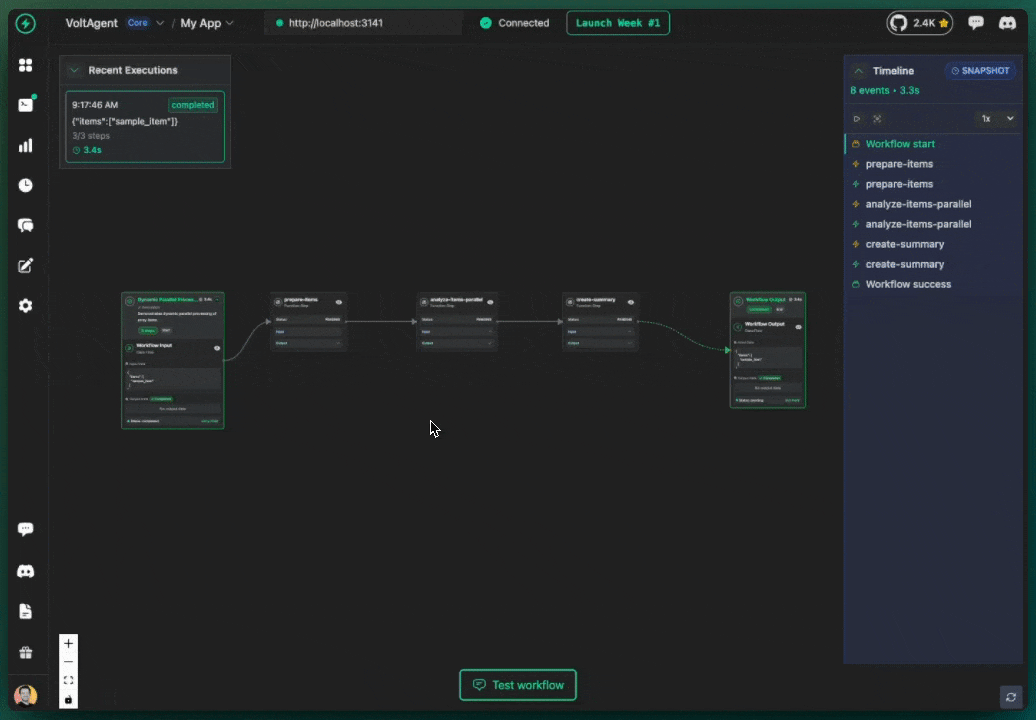Toggle the canvas lock control
The width and height of the screenshot is (1036, 720).
point(68,699)
